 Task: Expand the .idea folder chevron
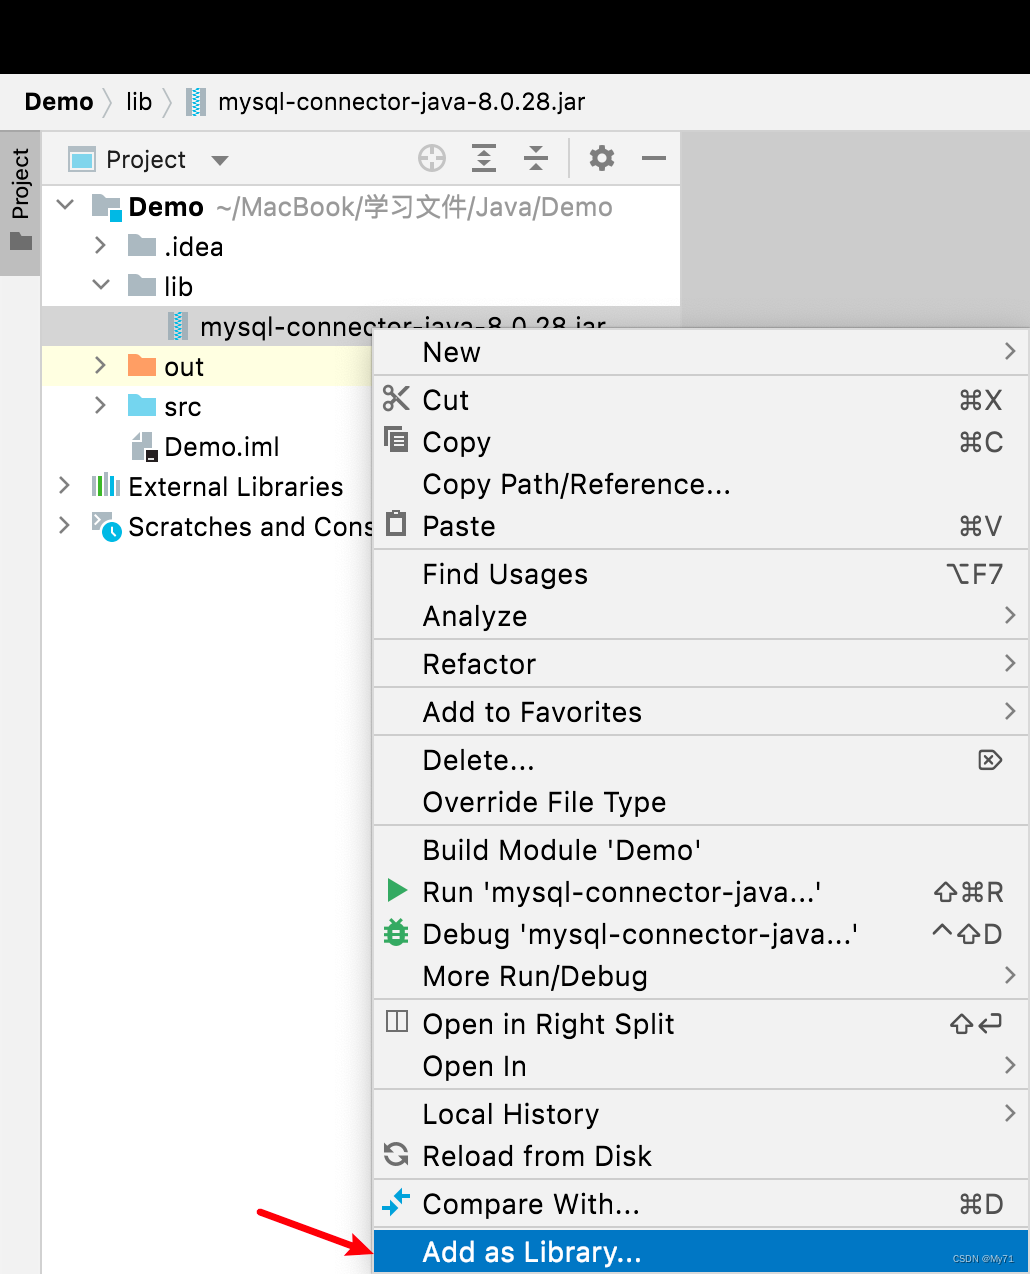point(100,245)
